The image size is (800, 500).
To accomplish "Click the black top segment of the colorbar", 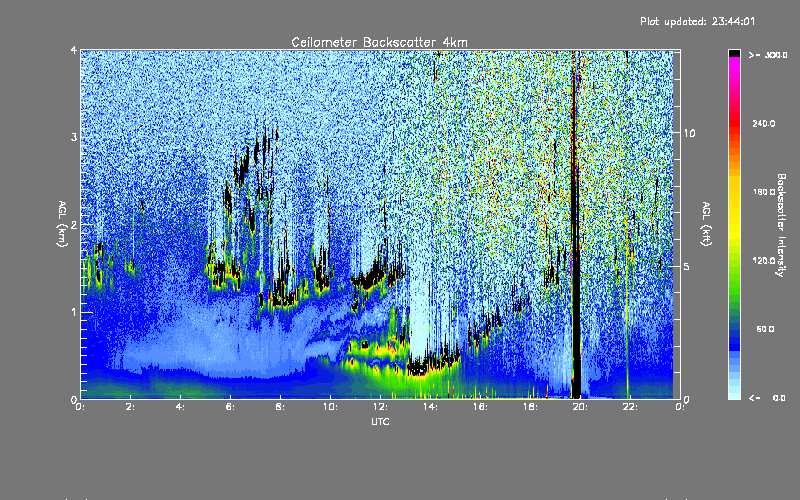I will pyautogui.click(x=734, y=53).
